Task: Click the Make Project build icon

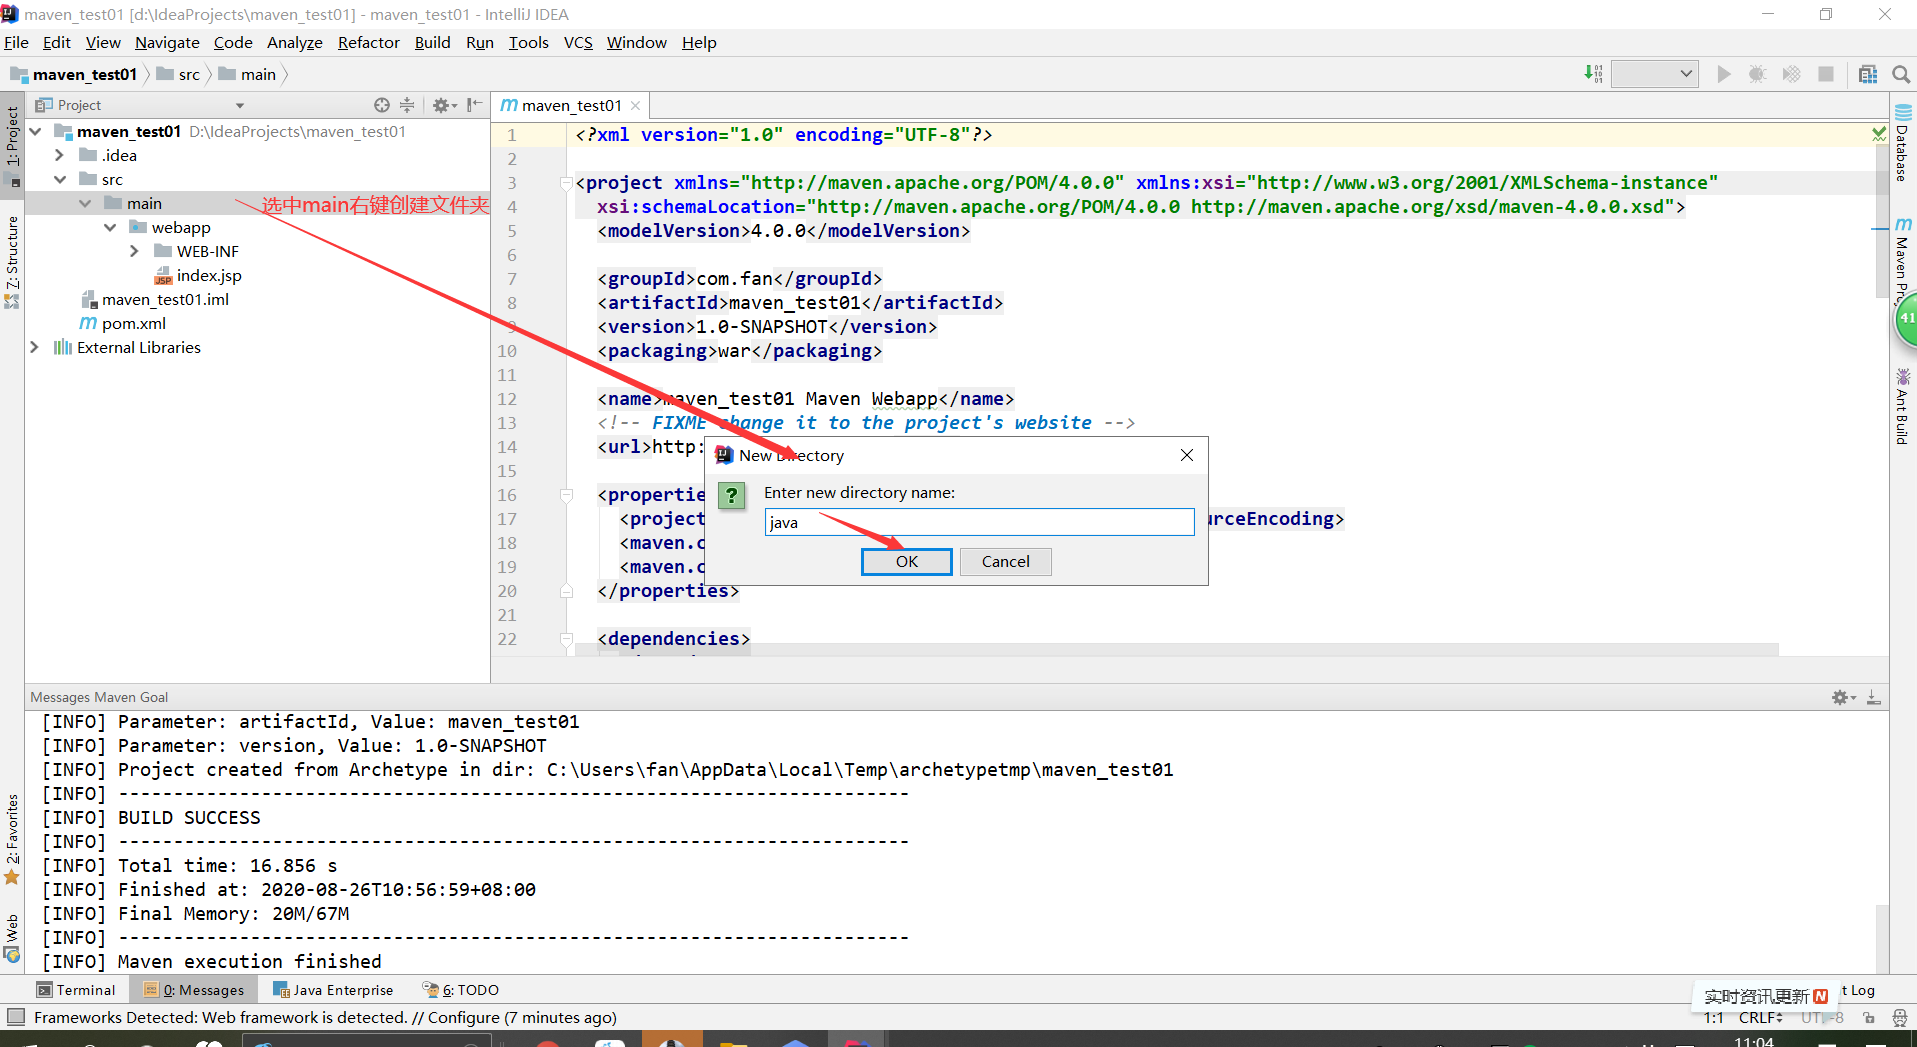Action: 1593,74
